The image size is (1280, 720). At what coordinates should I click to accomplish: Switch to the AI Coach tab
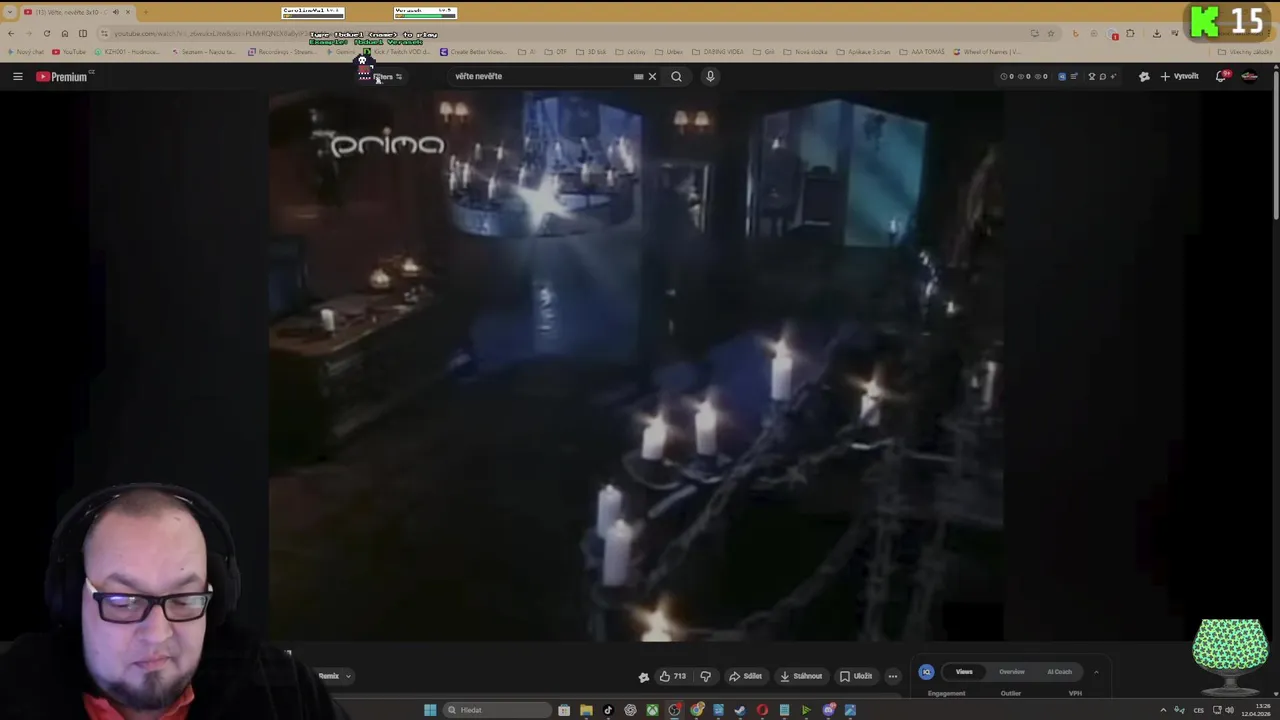pos(1060,672)
